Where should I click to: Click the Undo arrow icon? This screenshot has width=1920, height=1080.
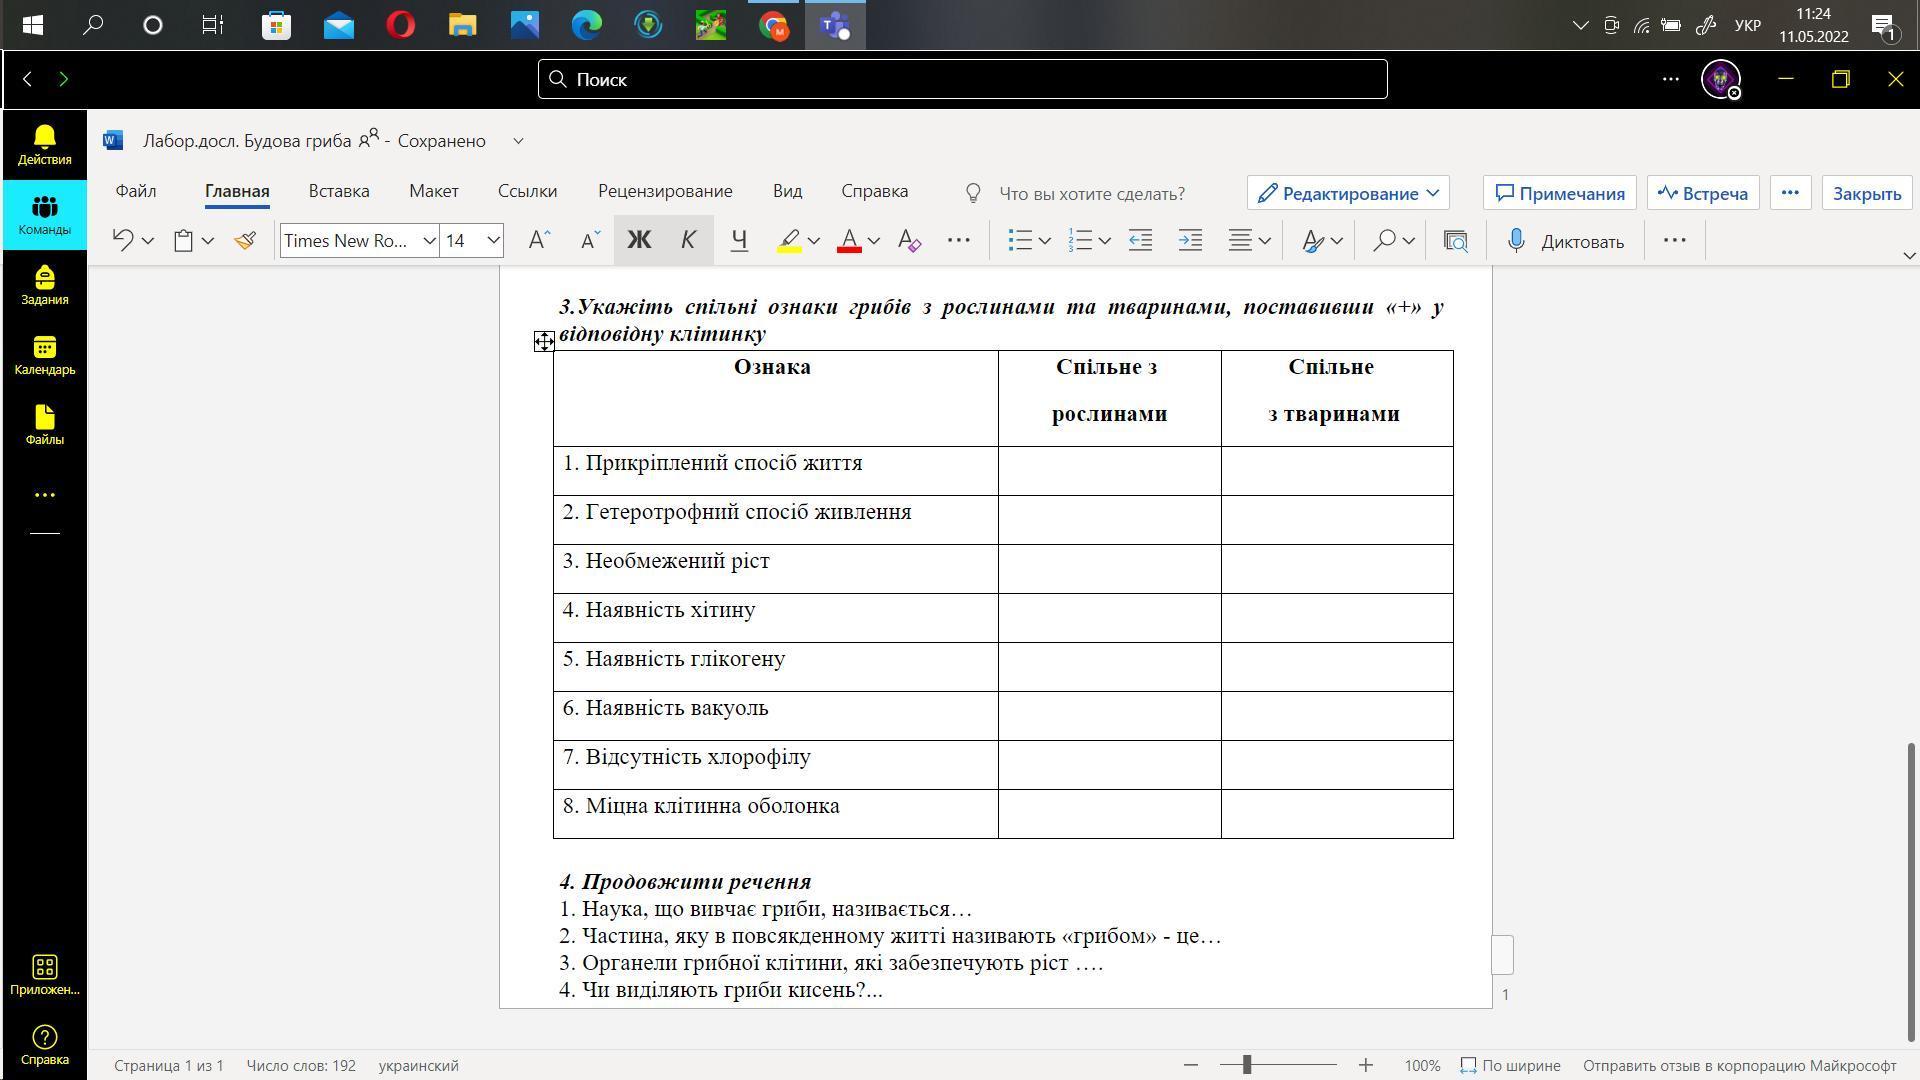pos(123,240)
